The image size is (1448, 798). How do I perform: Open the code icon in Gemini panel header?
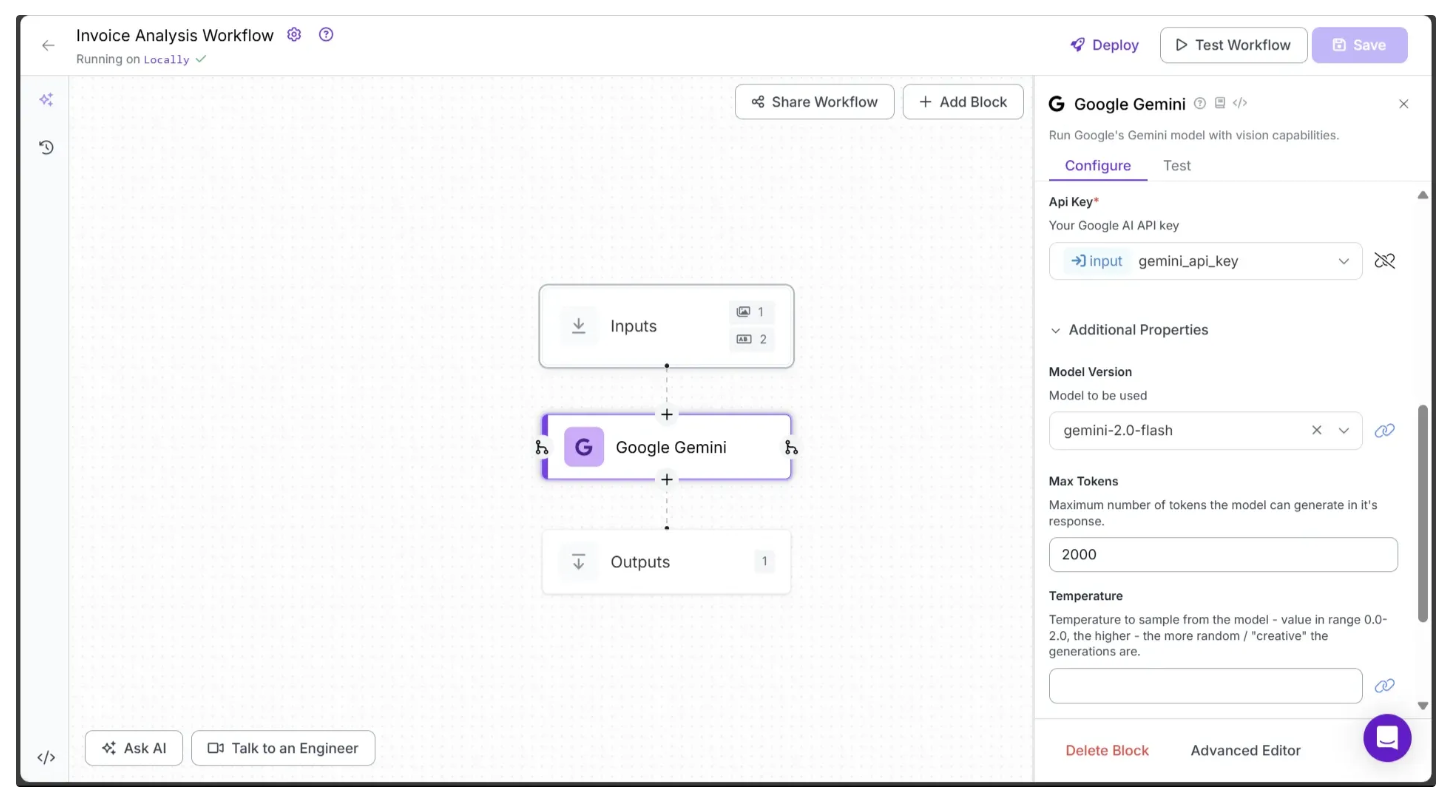point(1240,103)
